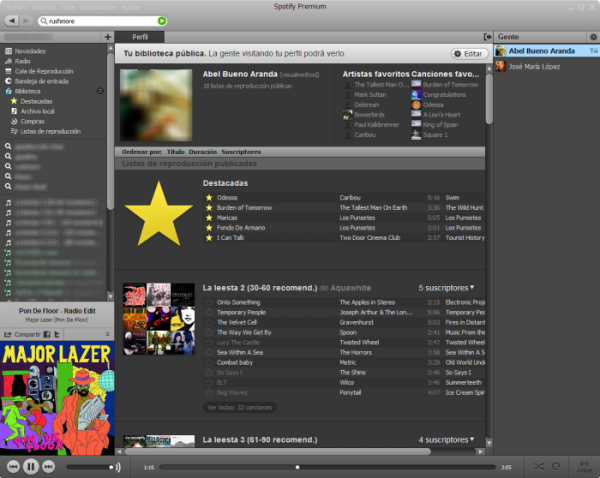Sort playlists by Duración
Image resolution: width=600 pixels, height=478 pixels.
pos(202,152)
